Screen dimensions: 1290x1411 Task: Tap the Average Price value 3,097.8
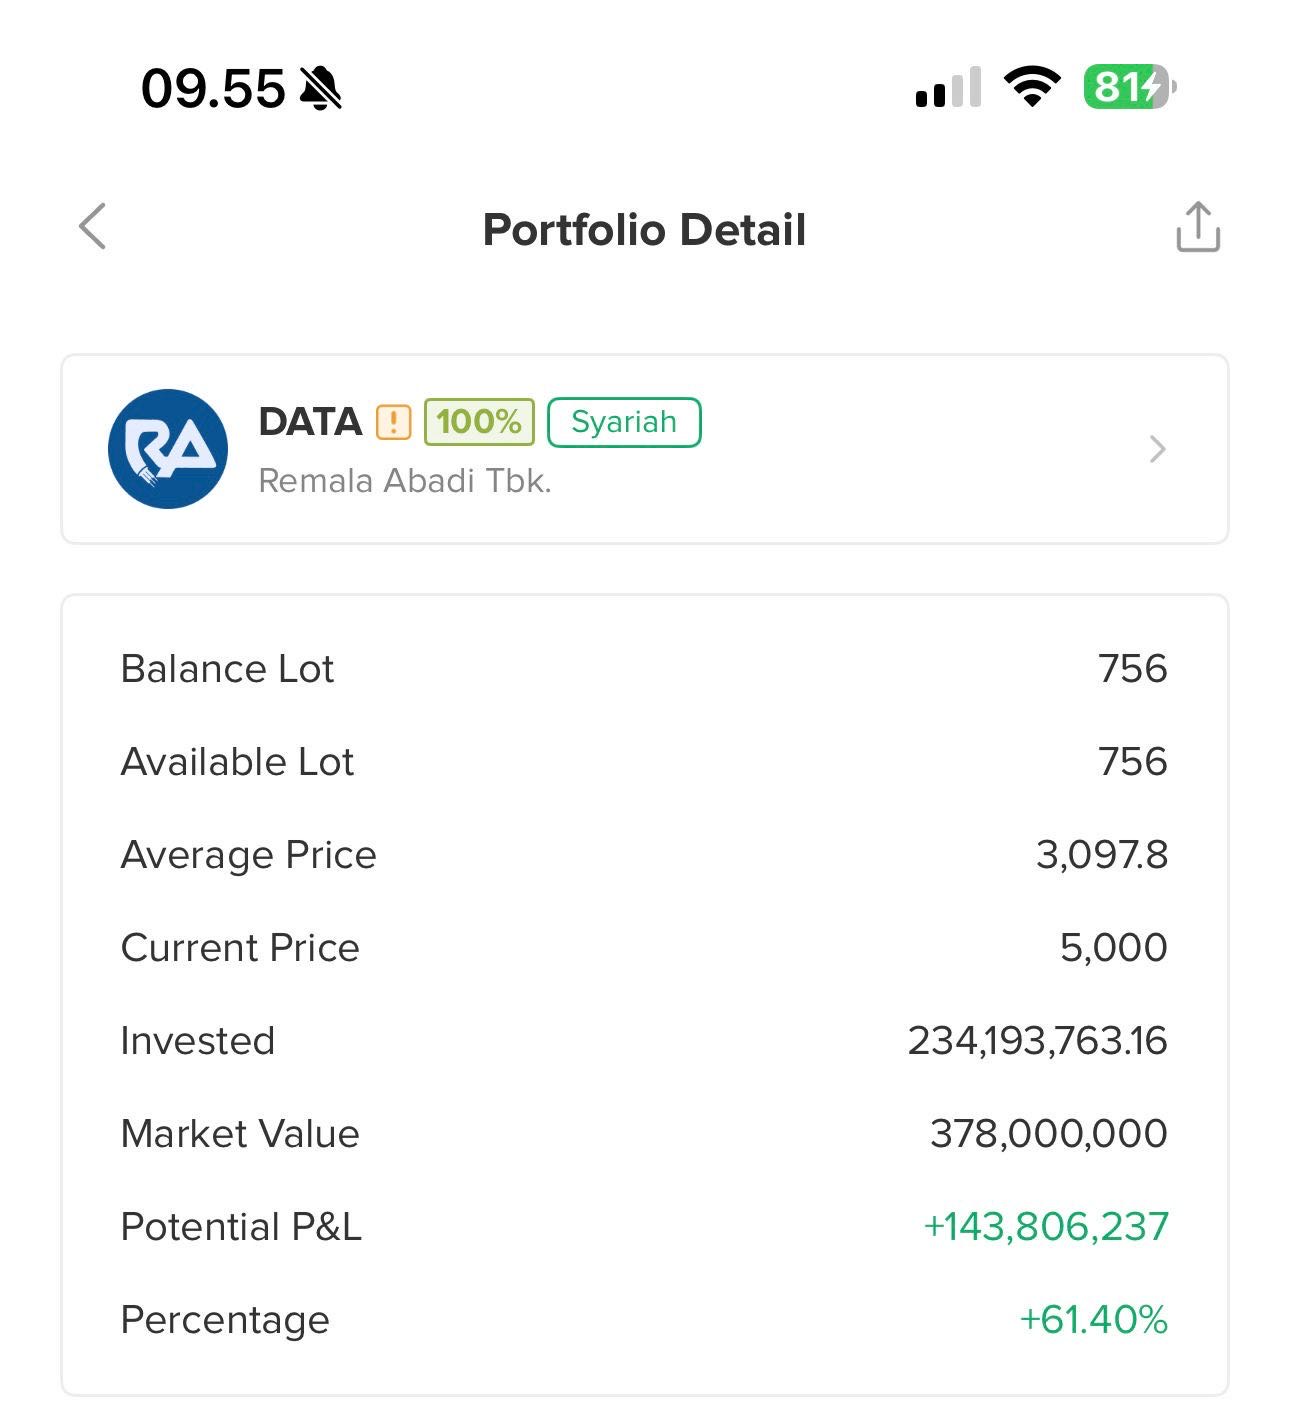[1101, 855]
